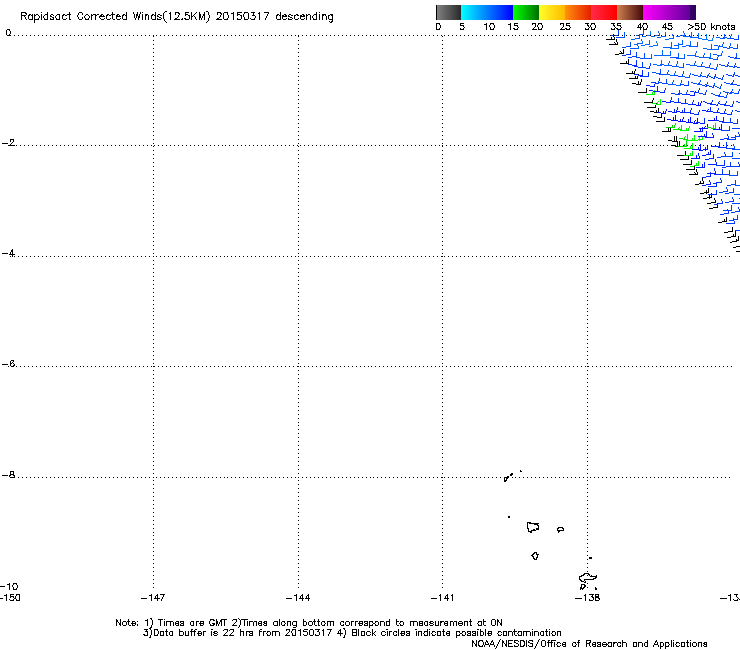This screenshot has width=740, height=650.
Task: Click the '30' label under the color scale
Action: (590, 26)
